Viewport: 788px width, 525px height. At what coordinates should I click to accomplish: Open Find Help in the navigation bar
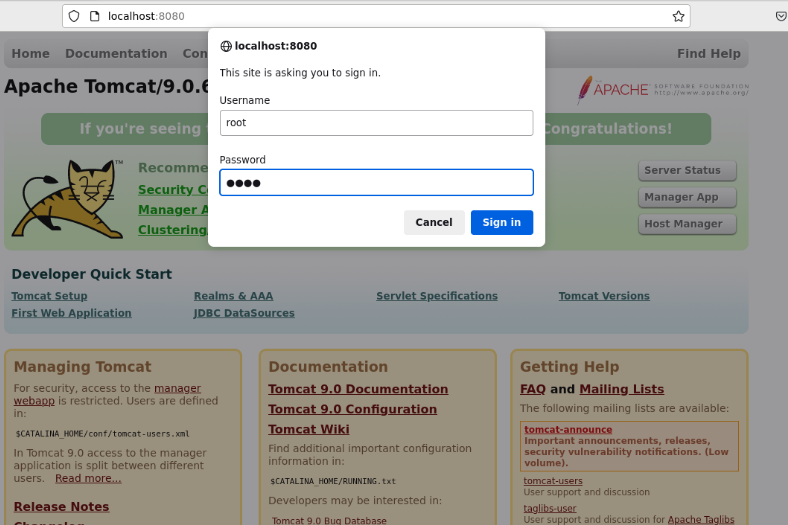click(x=709, y=54)
